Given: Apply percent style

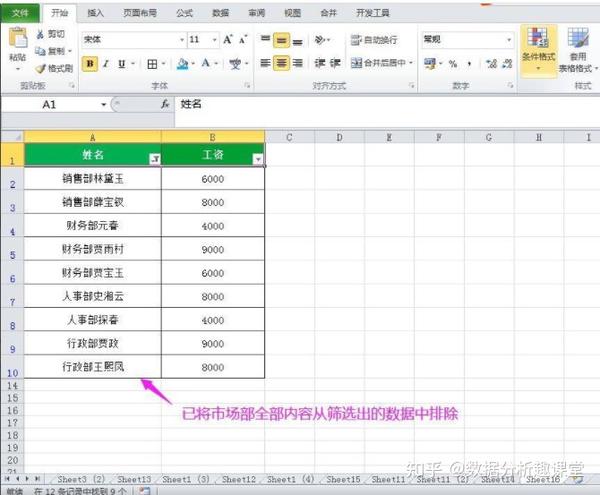Looking at the screenshot, I should [453, 64].
